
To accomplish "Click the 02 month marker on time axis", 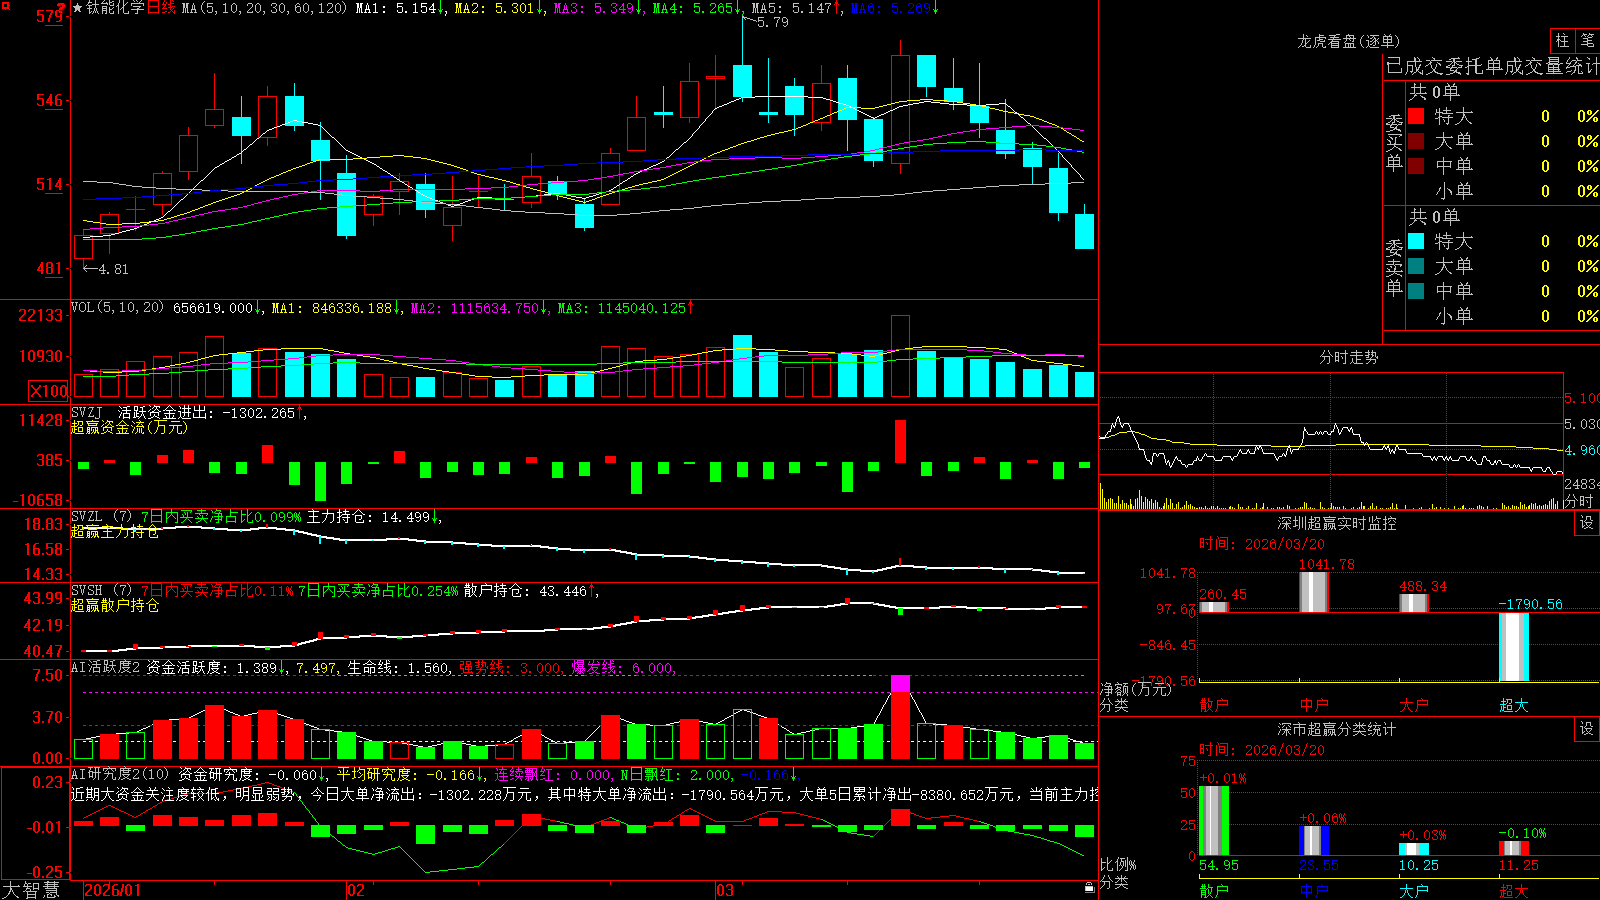I will pos(355,890).
